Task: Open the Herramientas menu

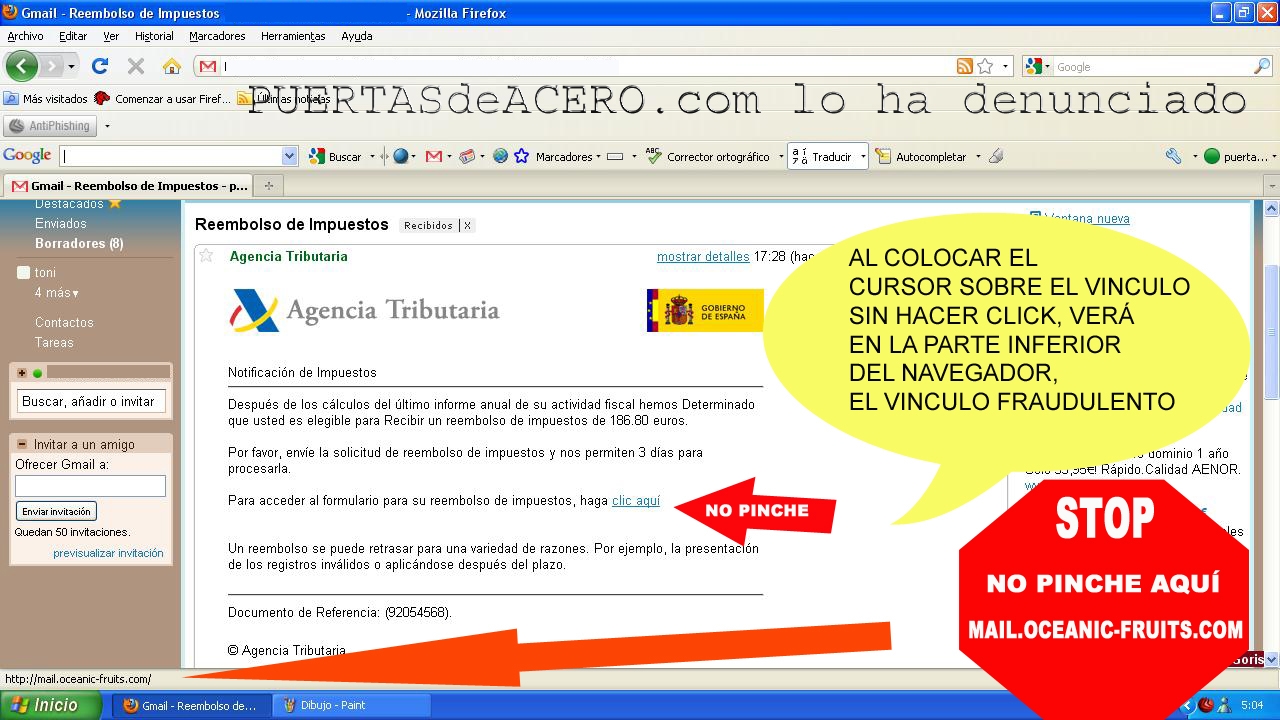Action: click(293, 36)
